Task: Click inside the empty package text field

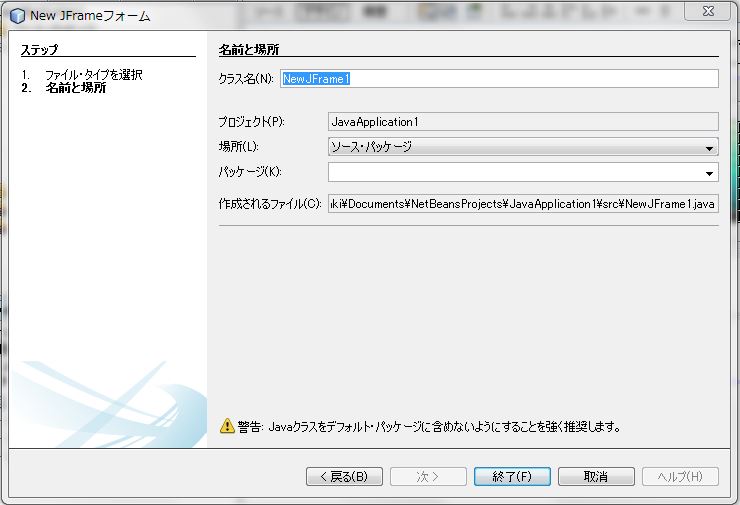Action: 515,172
